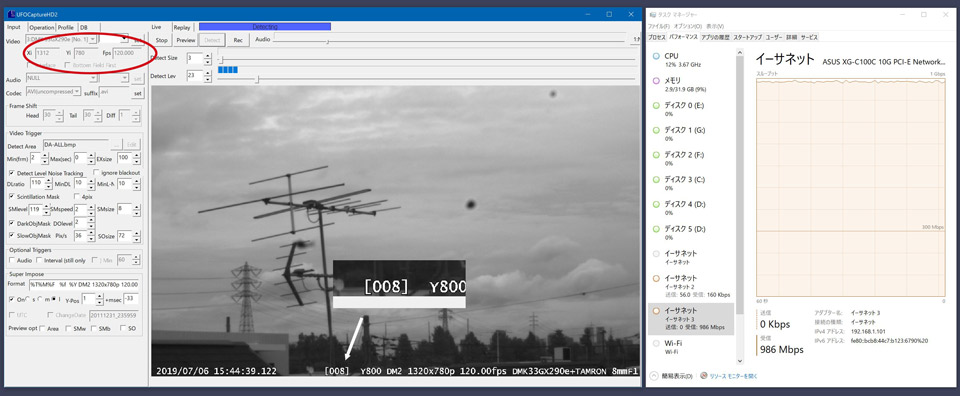Click the Detect Area DA-ALL.bmp field
960x396 pixels.
76,145
